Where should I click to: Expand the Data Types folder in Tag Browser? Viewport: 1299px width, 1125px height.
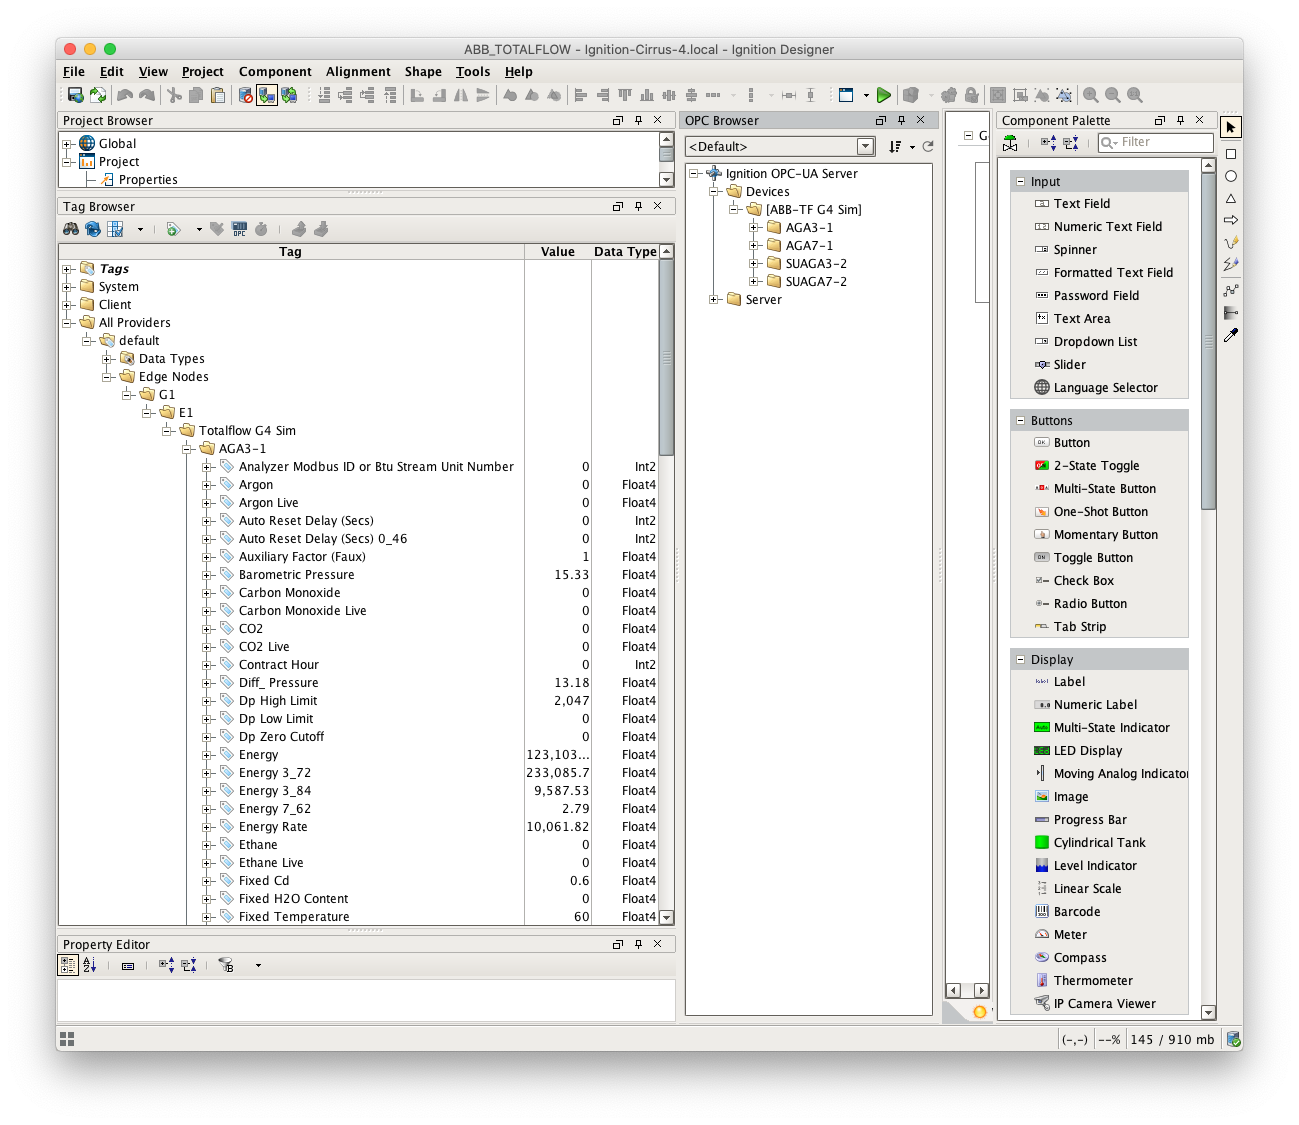(107, 359)
